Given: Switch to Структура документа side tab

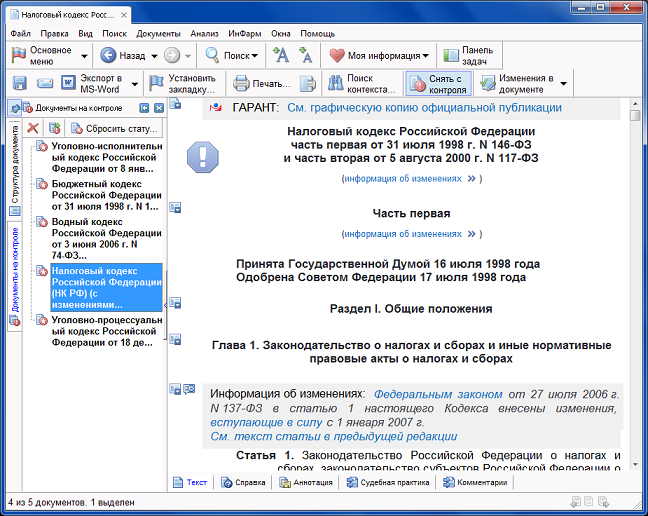Looking at the screenshot, I should coord(15,165).
